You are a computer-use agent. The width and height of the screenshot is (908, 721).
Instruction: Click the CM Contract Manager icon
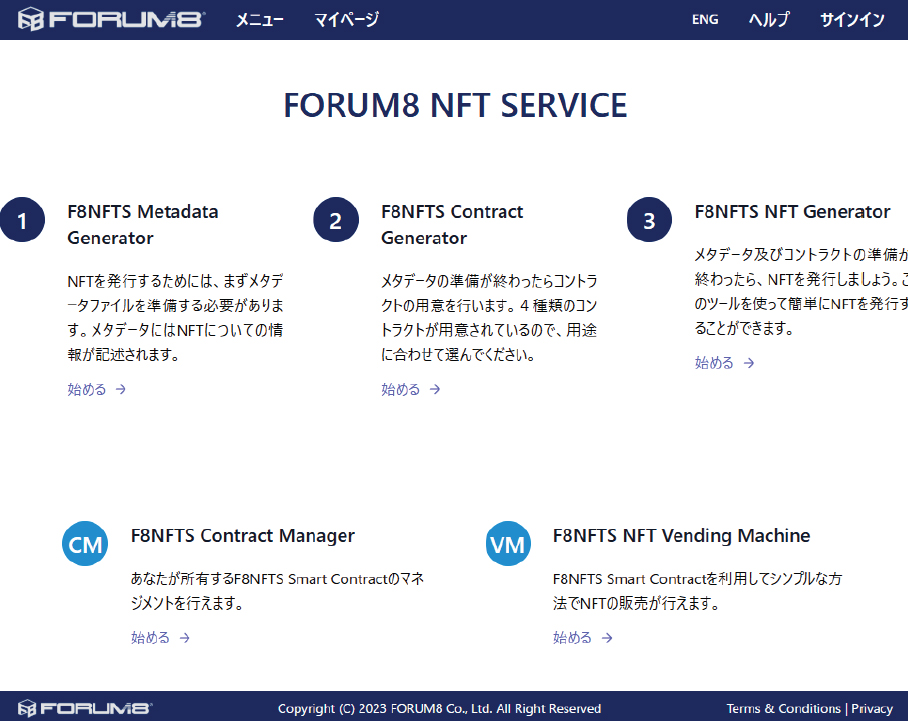[x=85, y=544]
